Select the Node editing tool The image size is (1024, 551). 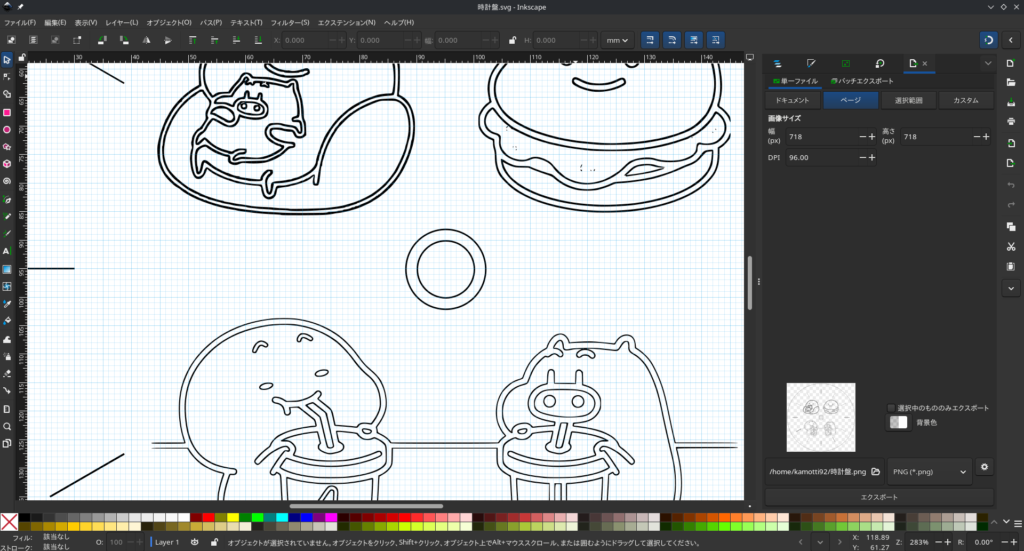(x=7, y=76)
